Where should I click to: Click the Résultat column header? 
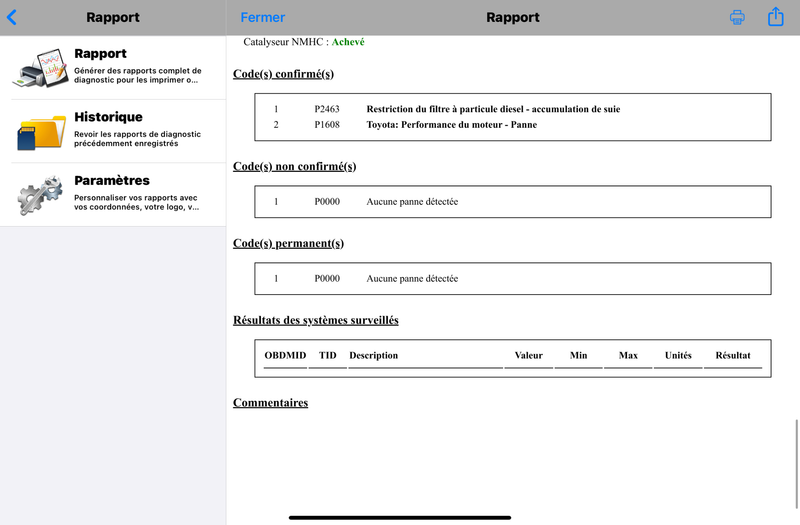[x=733, y=356]
